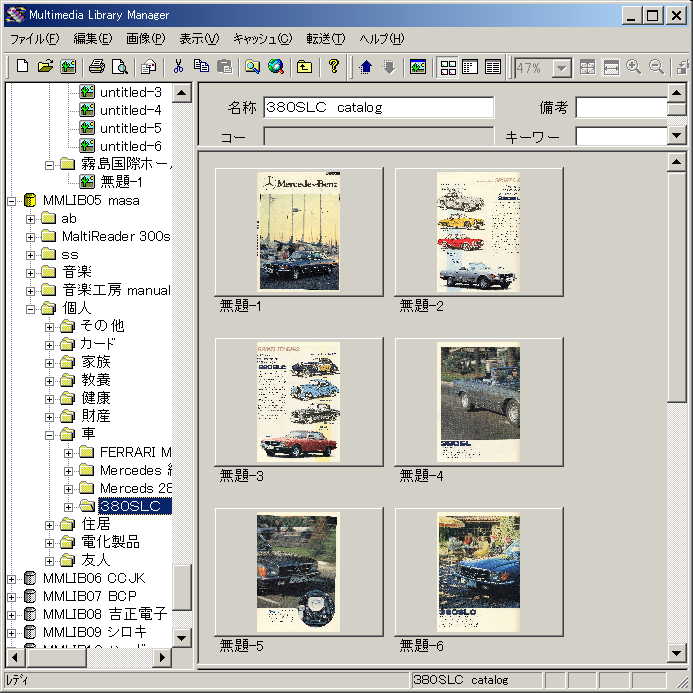693x693 pixels.
Task: Expand the MaltiReader 300s folder
Action: 30,237
